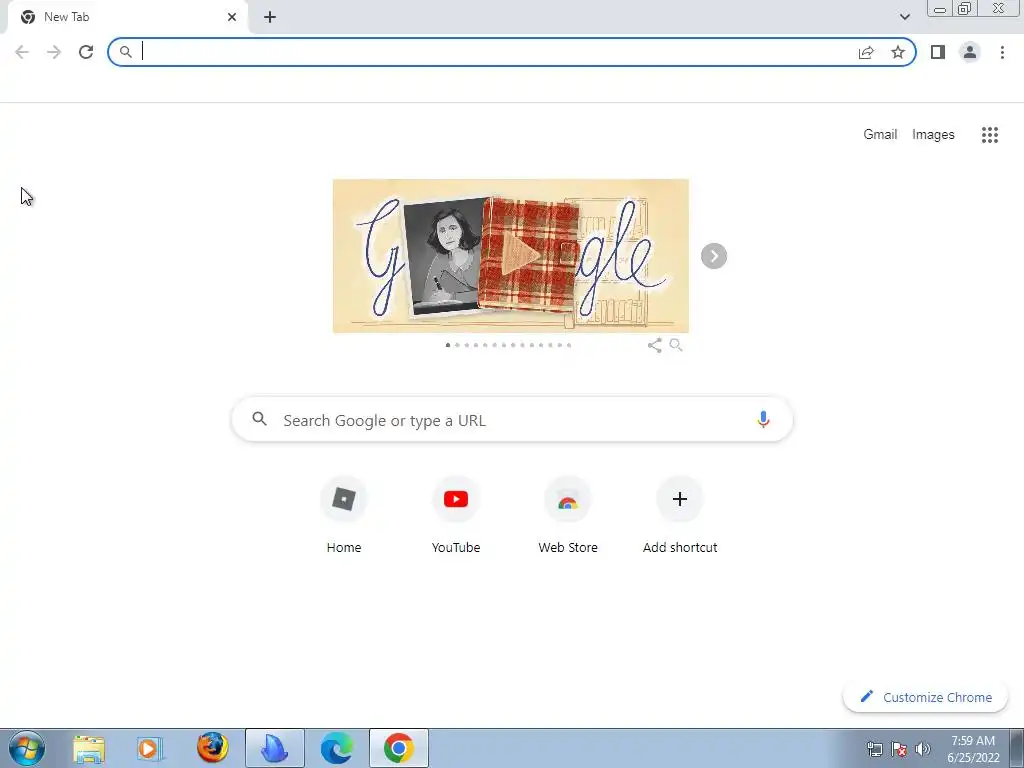Open the Windows Start menu
This screenshot has height=768, width=1024.
(27, 748)
